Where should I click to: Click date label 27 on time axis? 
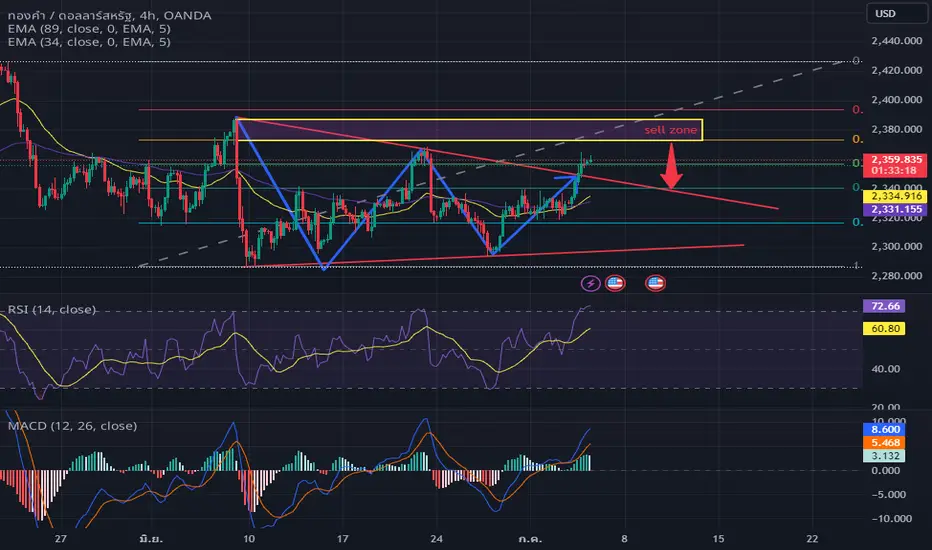pos(60,539)
